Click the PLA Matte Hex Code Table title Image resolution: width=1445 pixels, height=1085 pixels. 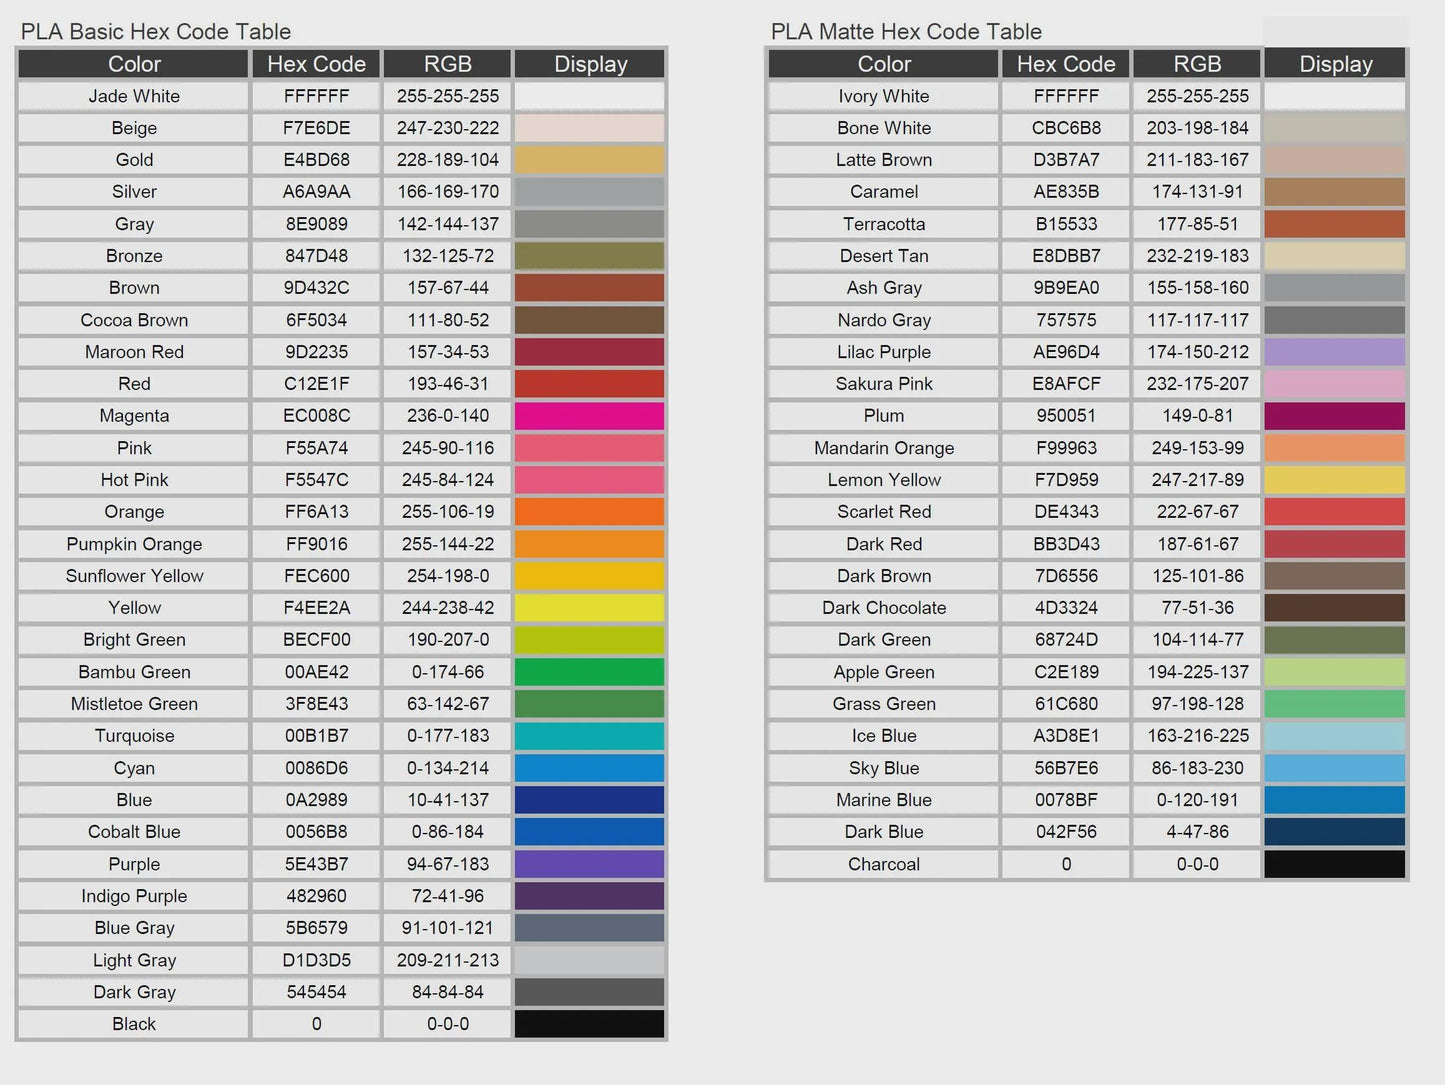(906, 32)
